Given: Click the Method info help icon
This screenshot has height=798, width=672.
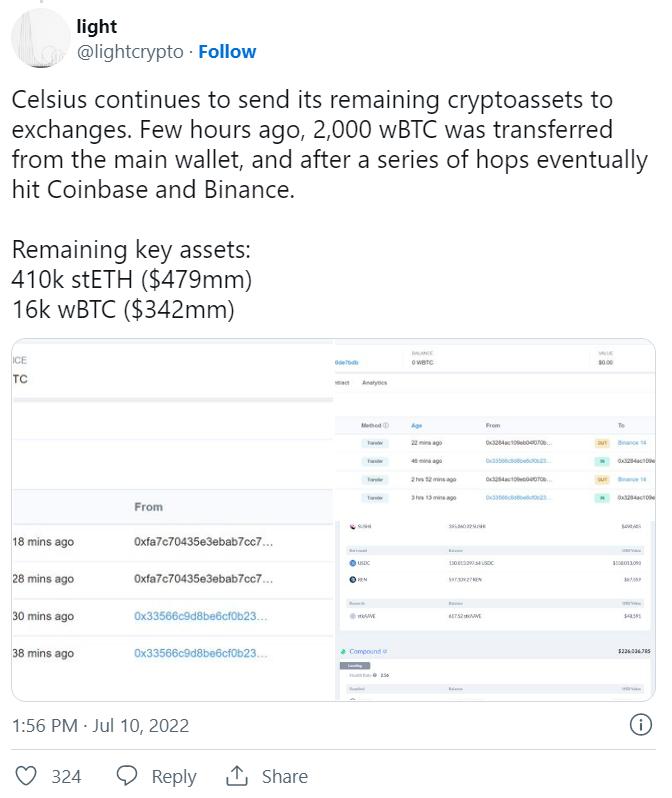Looking at the screenshot, I should pyautogui.click(x=386, y=426).
